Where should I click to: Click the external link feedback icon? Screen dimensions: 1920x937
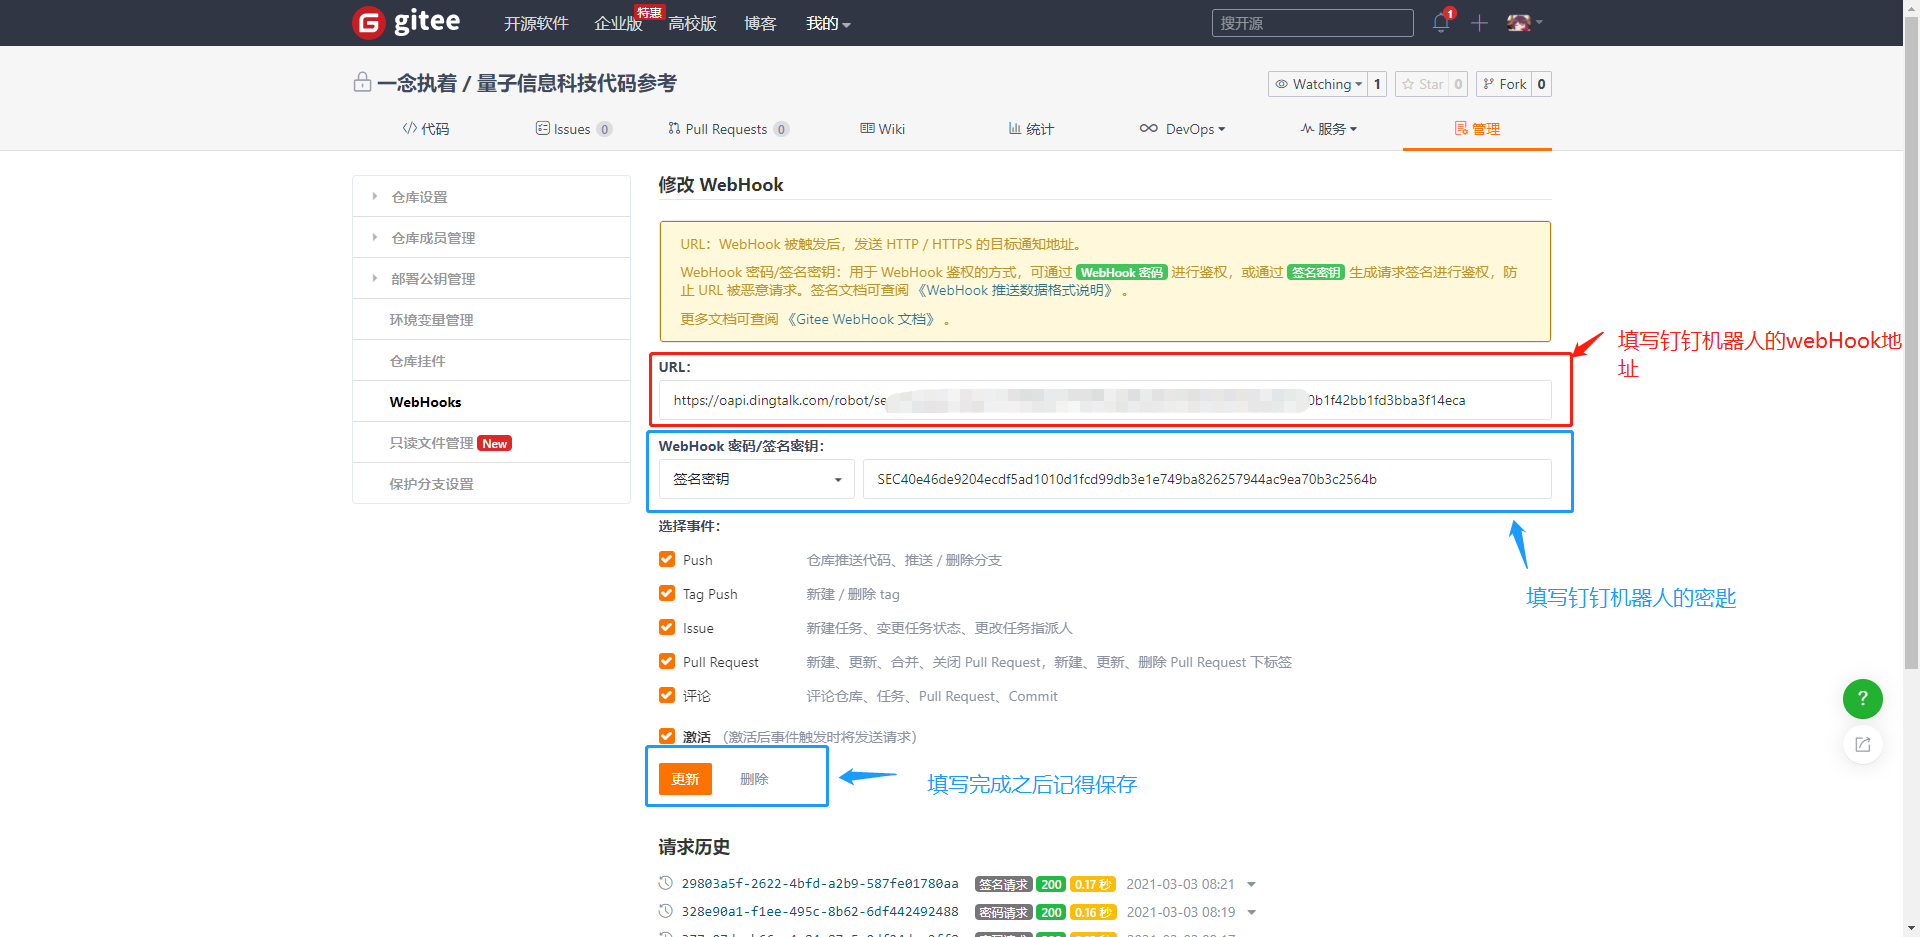click(1863, 744)
